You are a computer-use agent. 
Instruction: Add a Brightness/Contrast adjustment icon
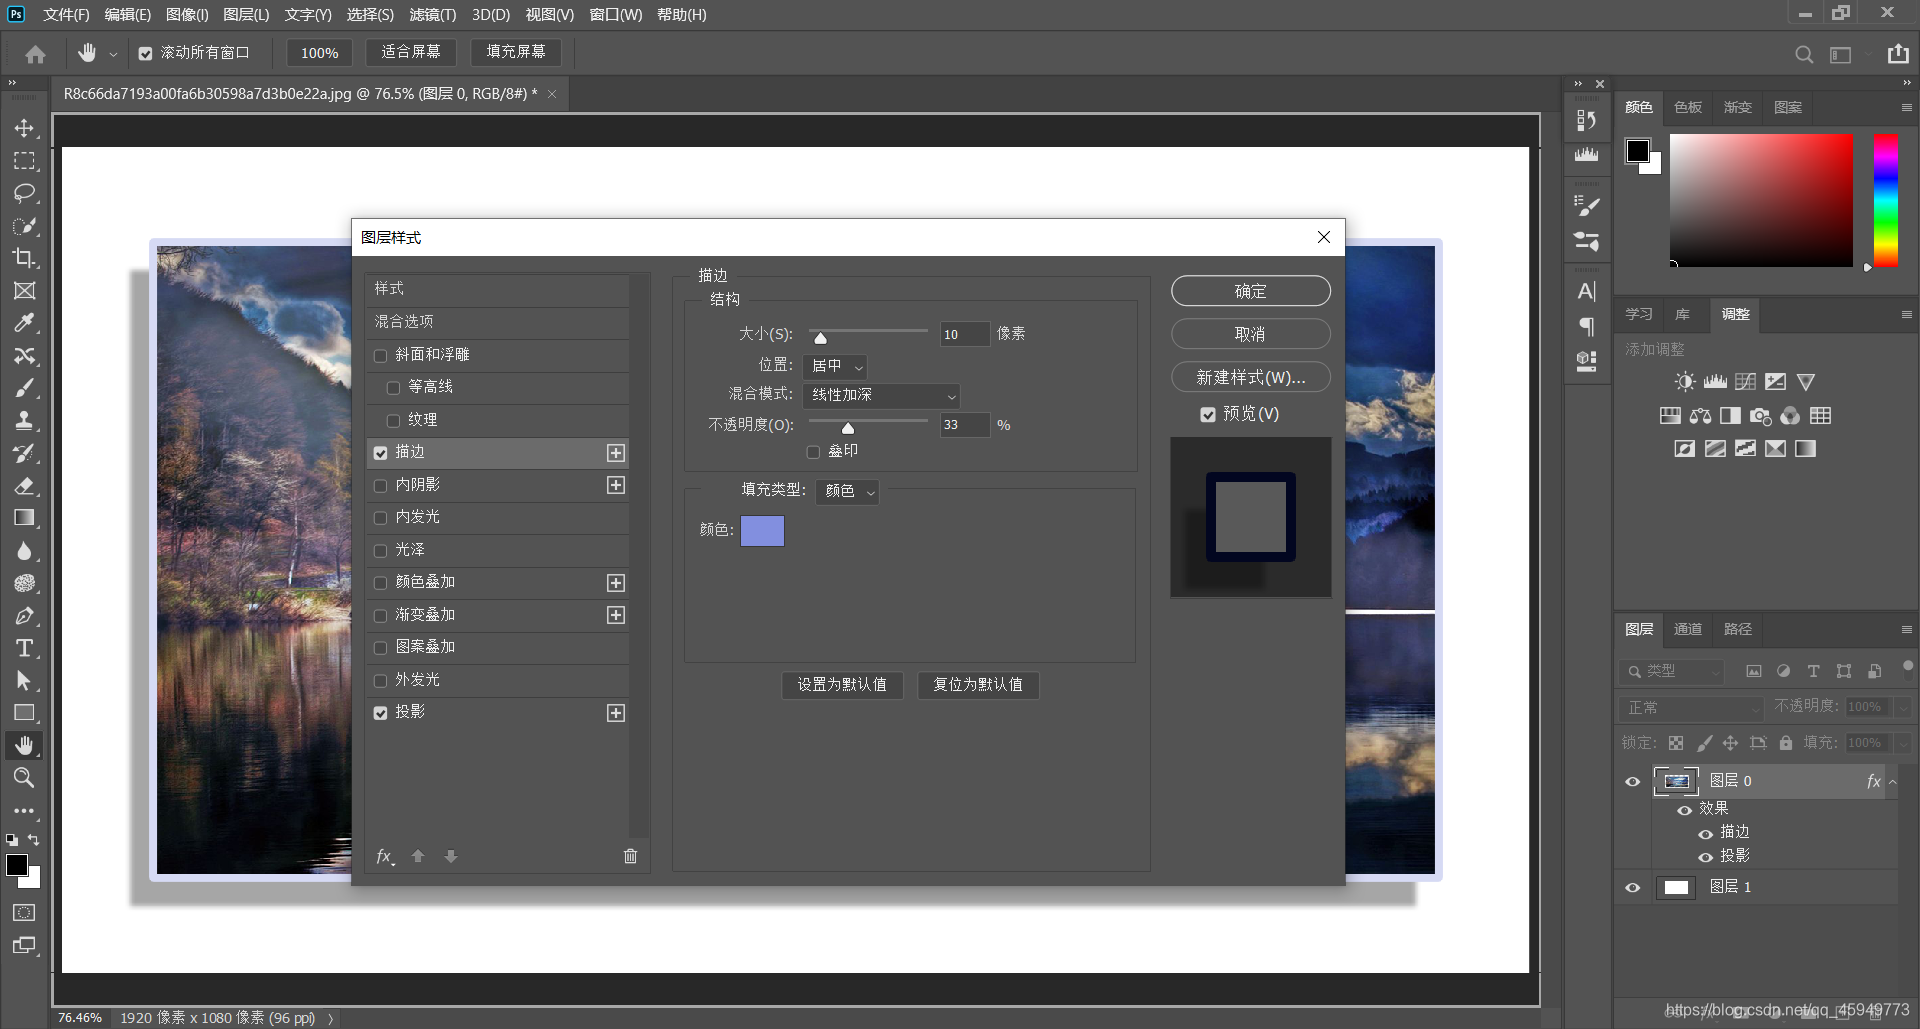pyautogui.click(x=1685, y=382)
